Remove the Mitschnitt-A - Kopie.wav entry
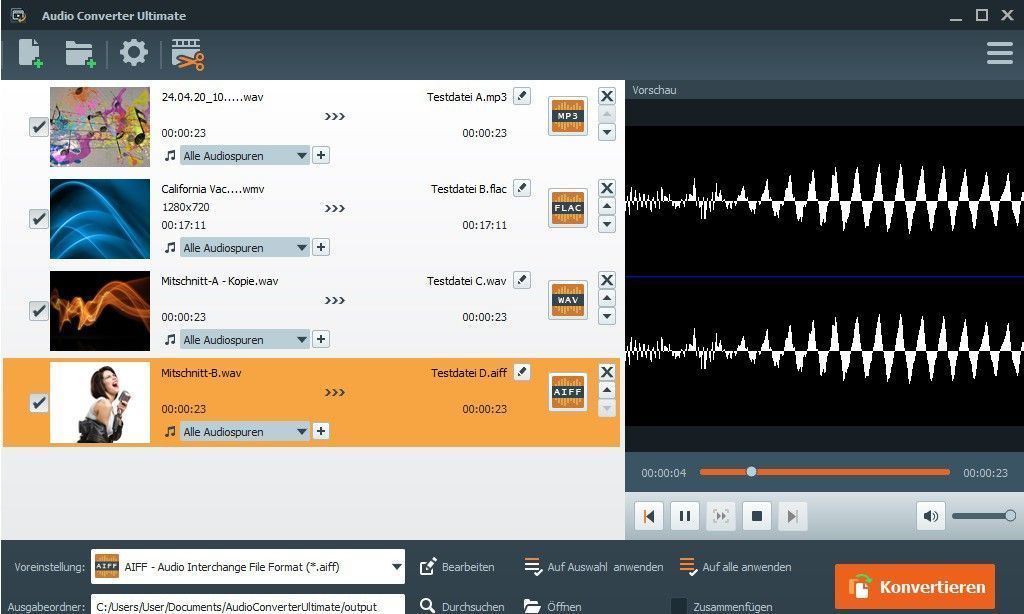Image resolution: width=1024 pixels, height=614 pixels. coord(606,281)
